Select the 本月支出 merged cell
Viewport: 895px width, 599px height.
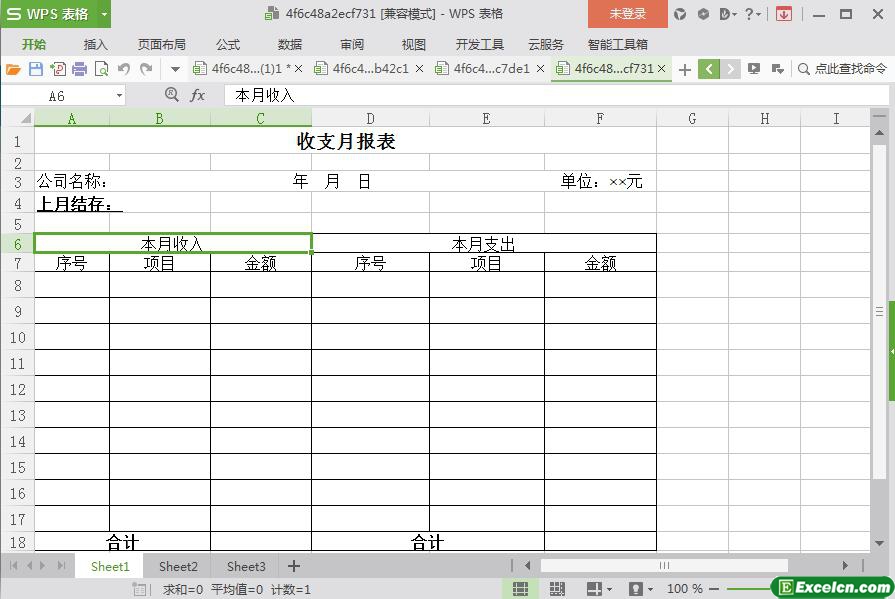pyautogui.click(x=484, y=244)
